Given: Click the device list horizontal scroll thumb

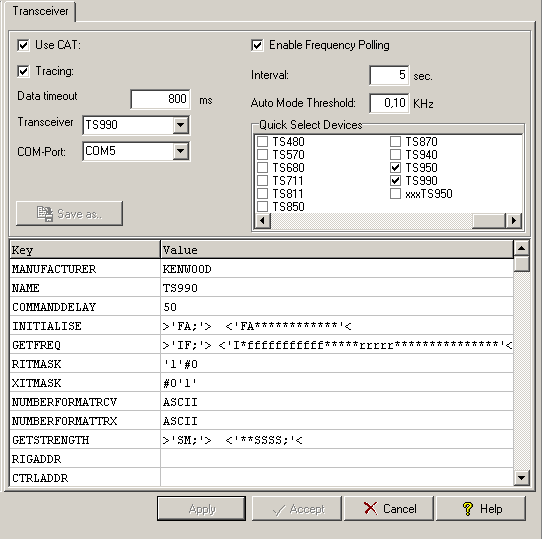Looking at the screenshot, I should pyautogui.click(x=488, y=220).
